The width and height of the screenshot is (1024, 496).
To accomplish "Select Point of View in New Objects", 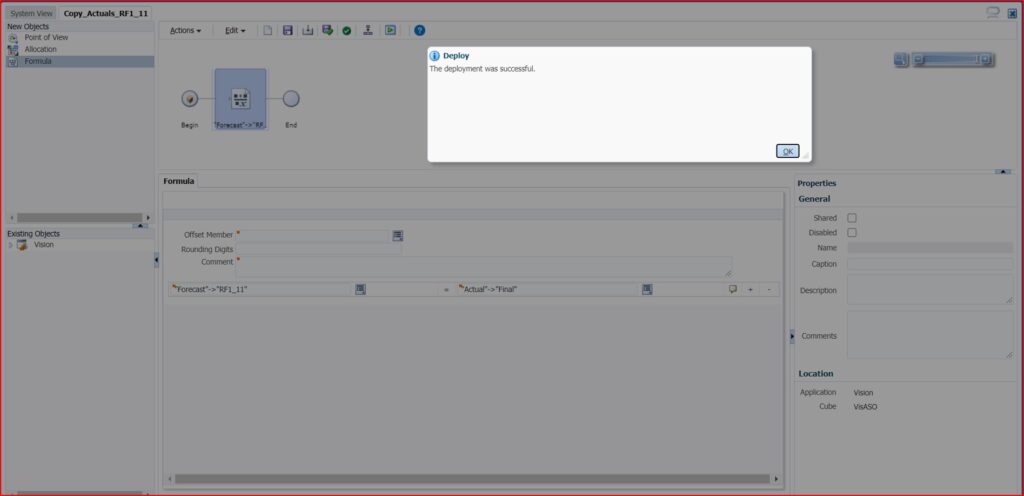I will (x=46, y=38).
